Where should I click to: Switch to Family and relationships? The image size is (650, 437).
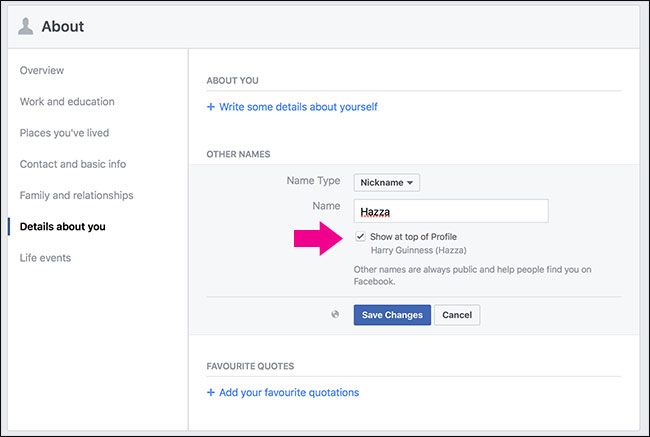76,195
